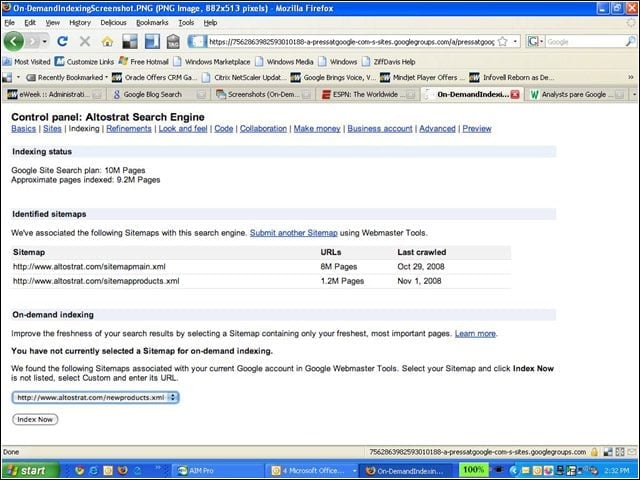
Task: Click the sitemapproducts.xml URL text
Action: (96, 281)
